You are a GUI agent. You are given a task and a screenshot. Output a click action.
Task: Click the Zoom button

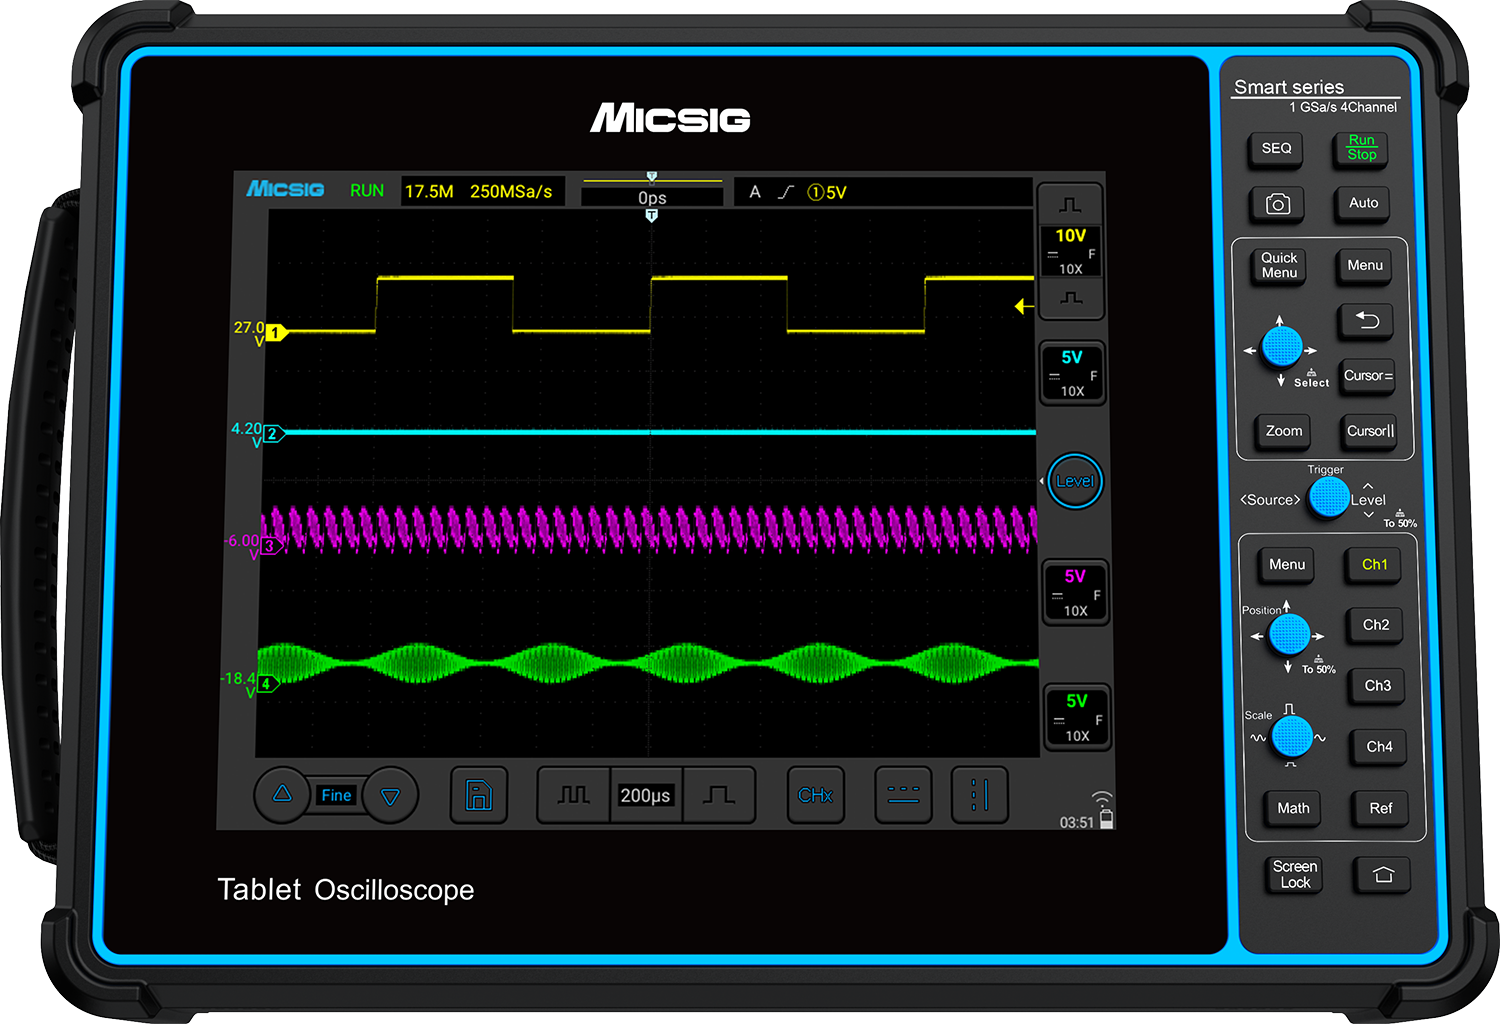pyautogui.click(x=1284, y=431)
